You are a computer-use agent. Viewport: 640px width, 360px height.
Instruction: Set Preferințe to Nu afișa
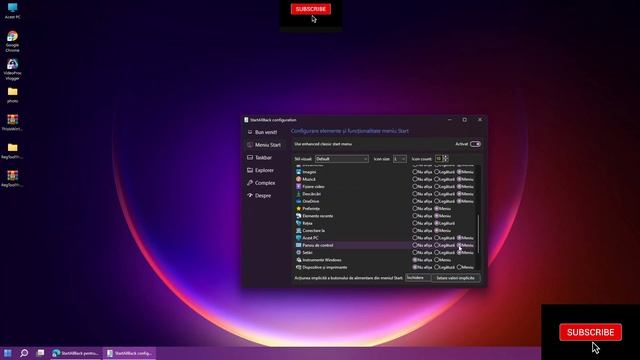pos(415,209)
